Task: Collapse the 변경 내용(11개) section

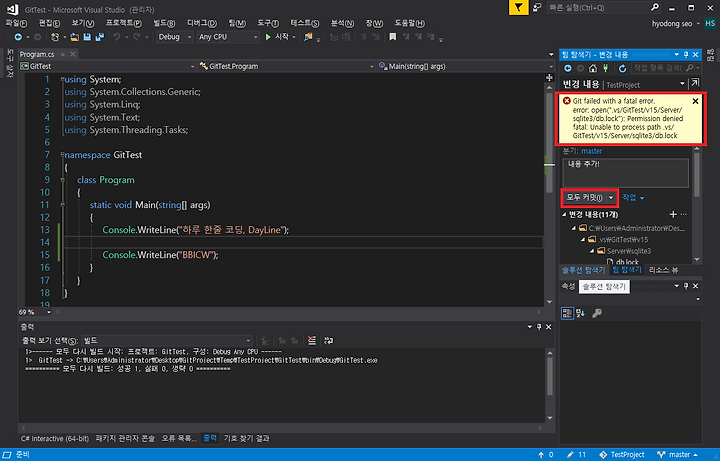Action: 564,214
